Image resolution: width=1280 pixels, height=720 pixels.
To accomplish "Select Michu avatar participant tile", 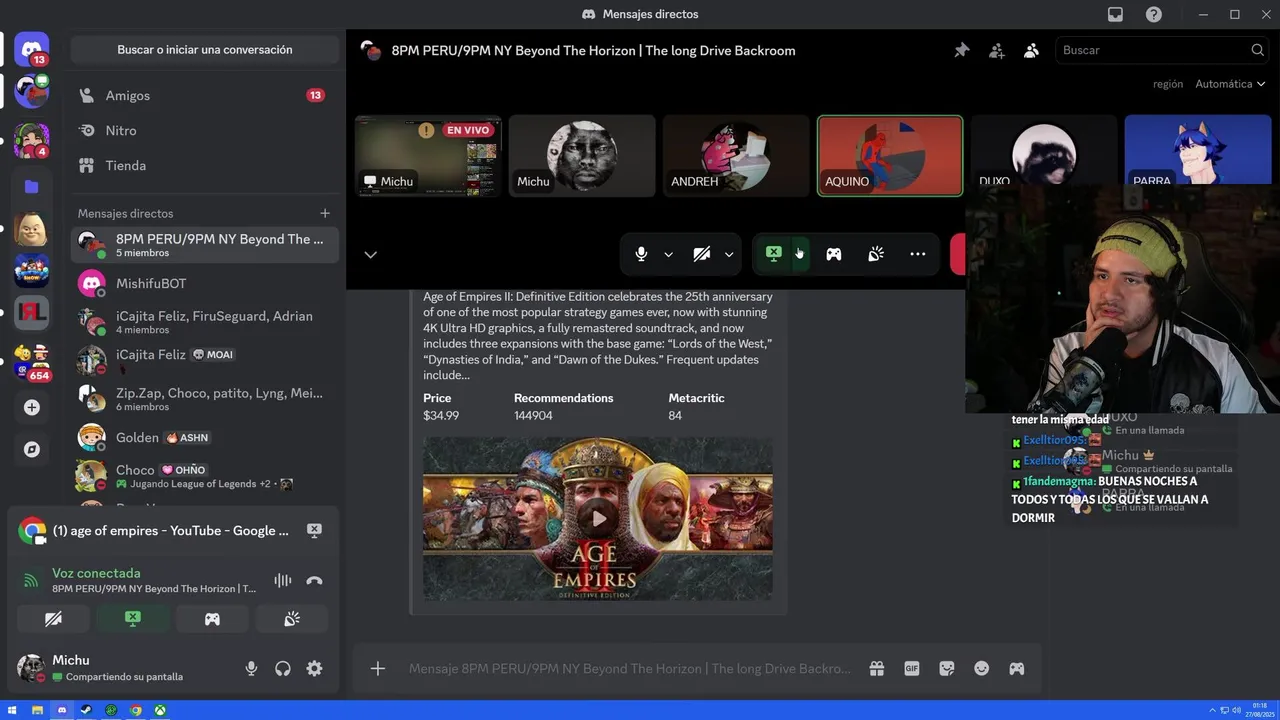I will tap(582, 155).
